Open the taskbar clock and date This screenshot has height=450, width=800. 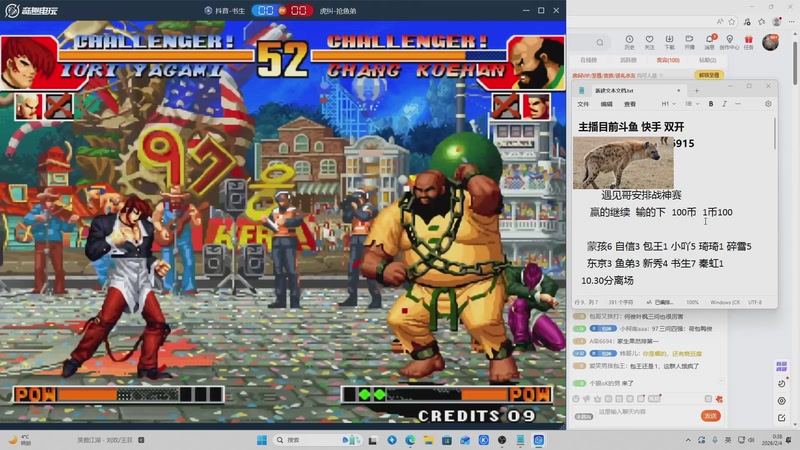[774, 440]
